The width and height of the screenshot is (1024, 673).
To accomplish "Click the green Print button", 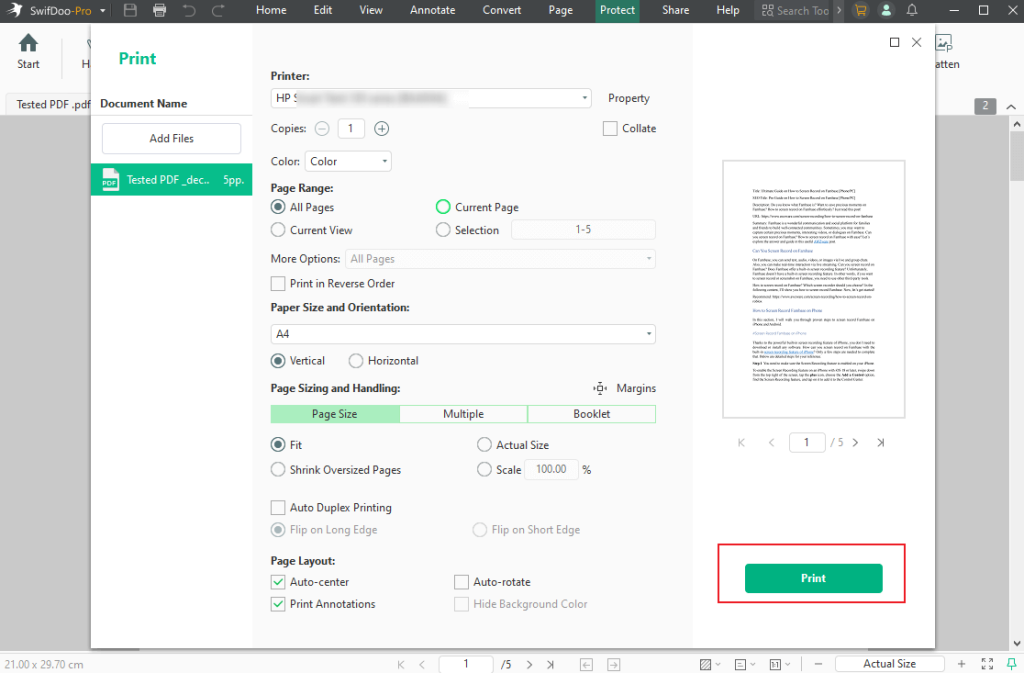I will click(812, 578).
